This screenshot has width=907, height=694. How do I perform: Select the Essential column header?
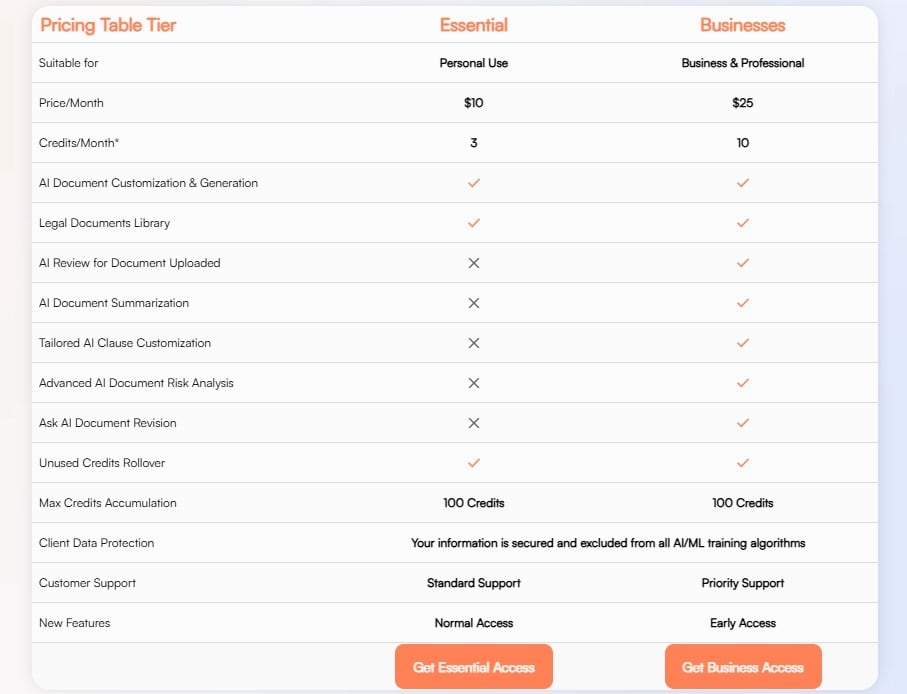pos(473,24)
